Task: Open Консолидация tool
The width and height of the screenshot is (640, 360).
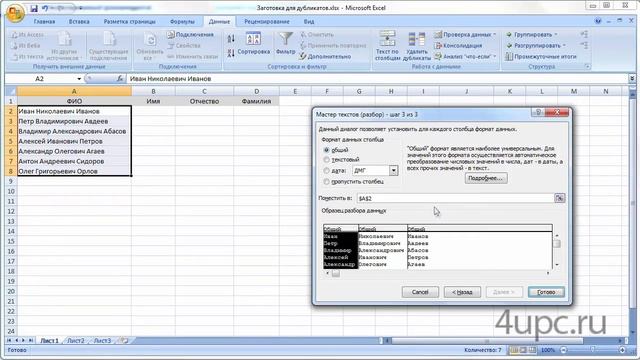Action: 458,46
